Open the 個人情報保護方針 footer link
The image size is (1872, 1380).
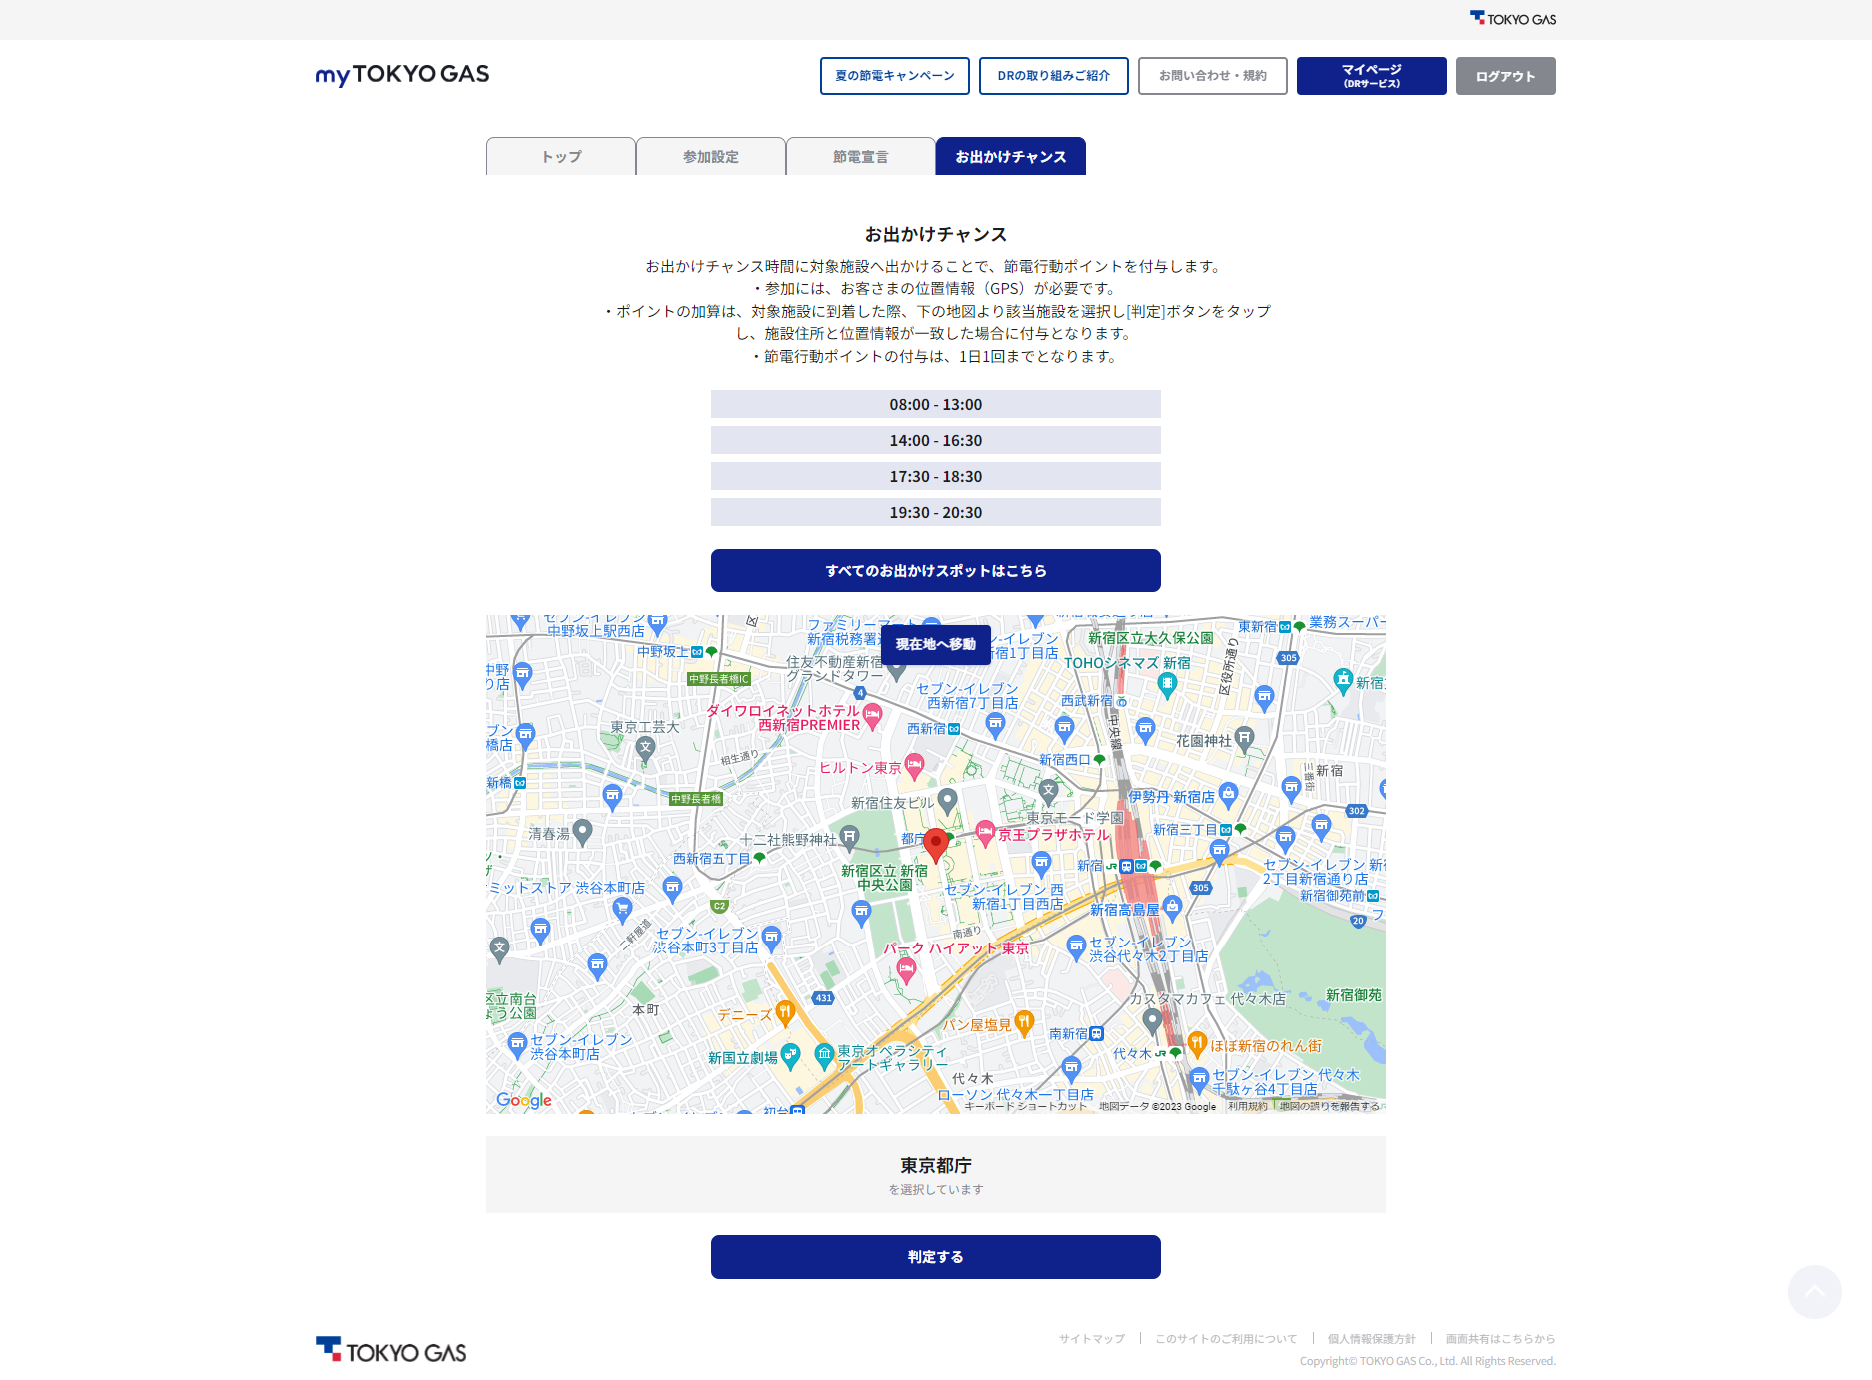[x=1371, y=1338]
